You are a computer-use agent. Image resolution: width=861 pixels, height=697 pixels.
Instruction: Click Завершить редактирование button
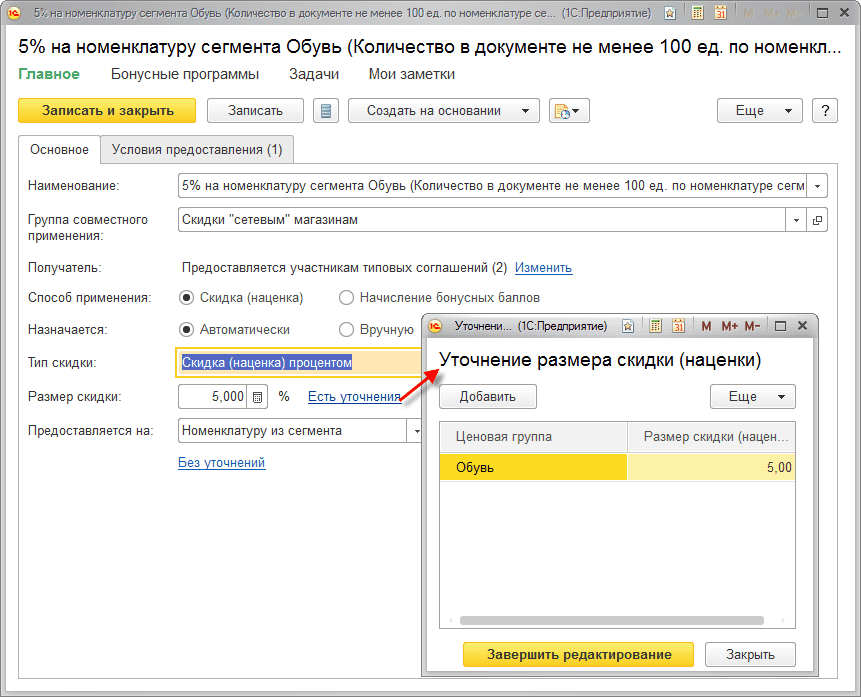coord(579,655)
